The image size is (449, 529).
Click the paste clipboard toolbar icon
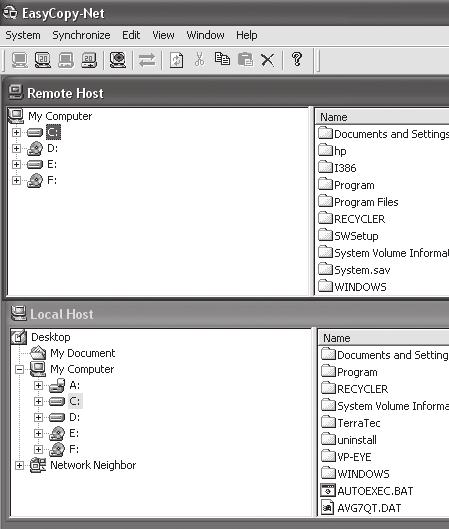tap(245, 59)
